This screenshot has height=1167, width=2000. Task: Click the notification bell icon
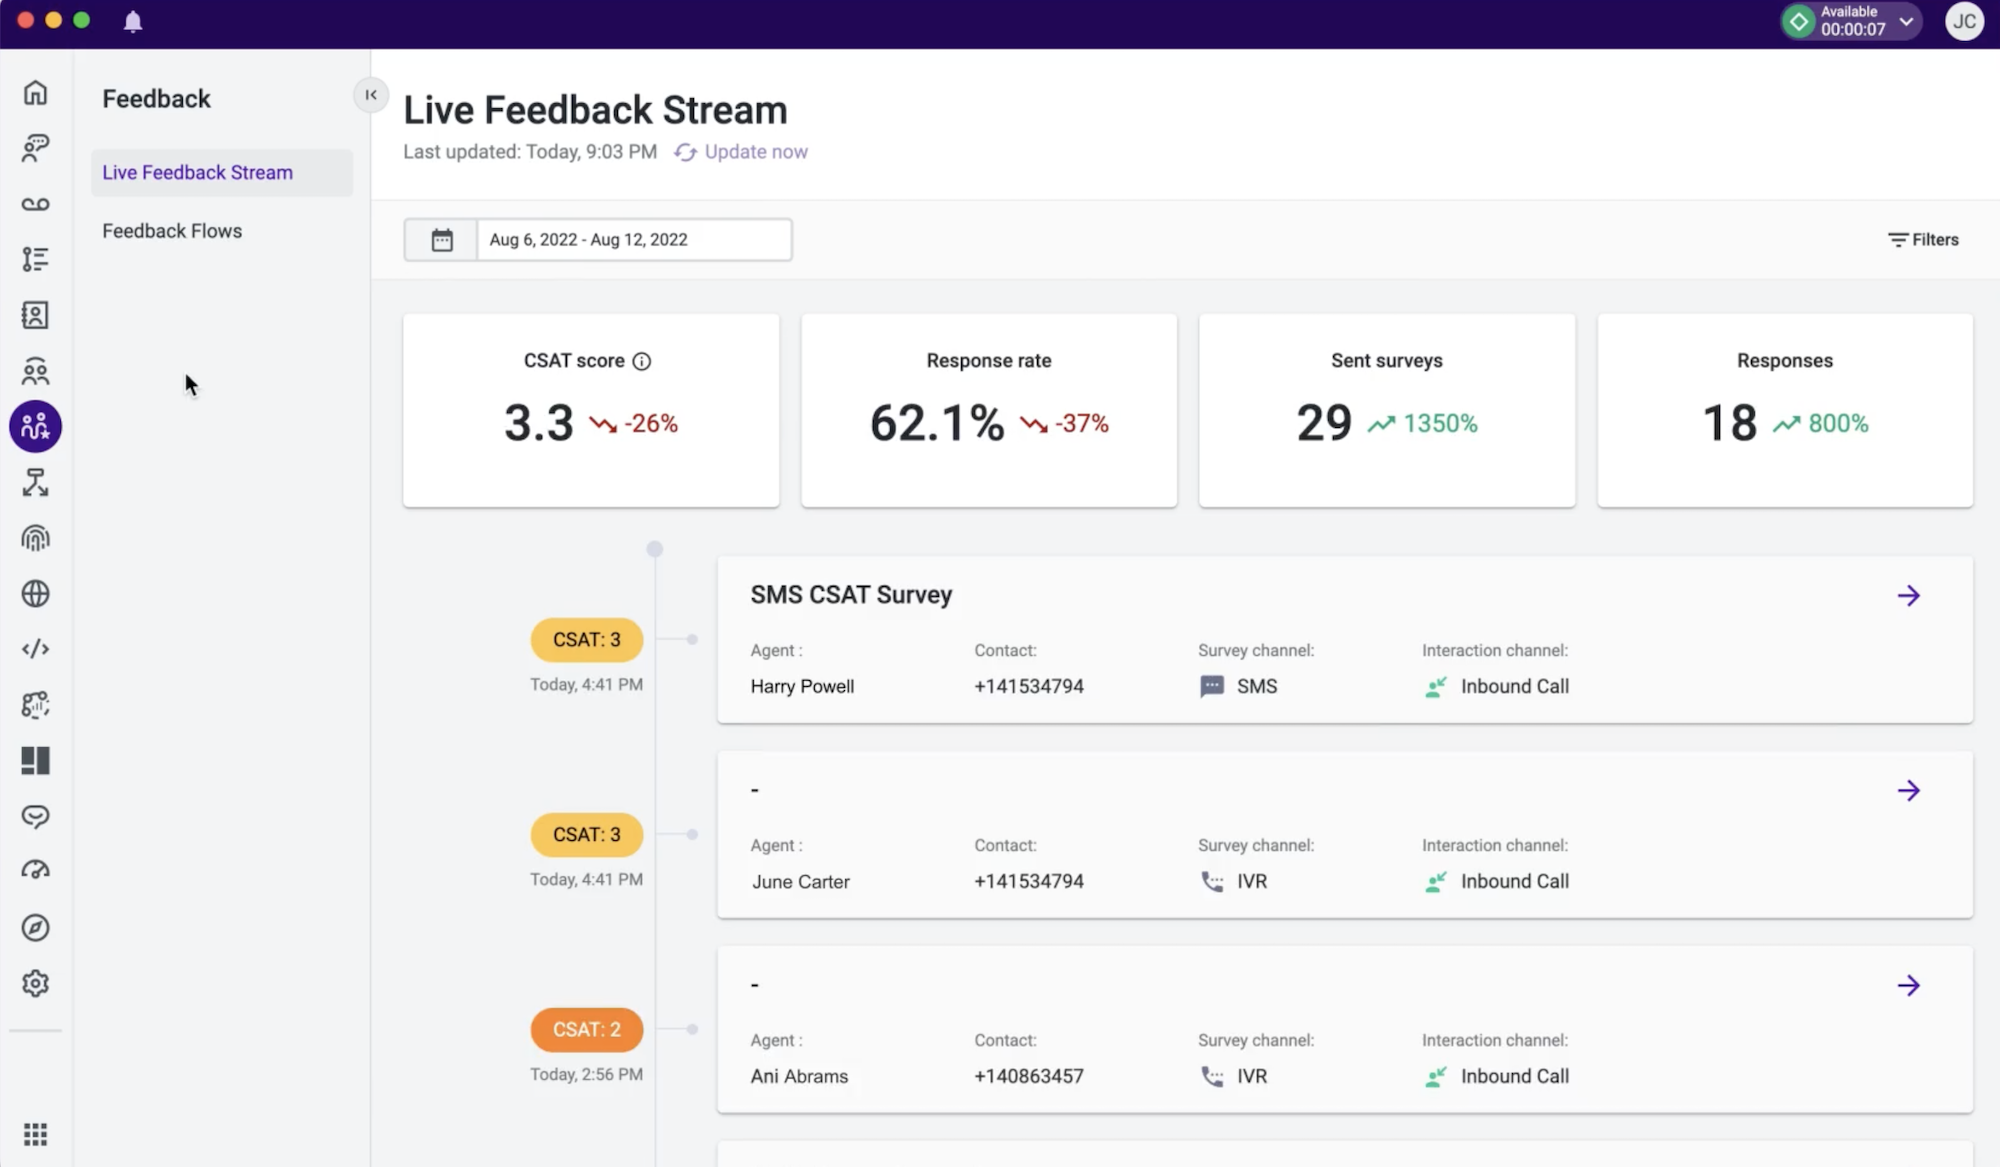[x=133, y=21]
